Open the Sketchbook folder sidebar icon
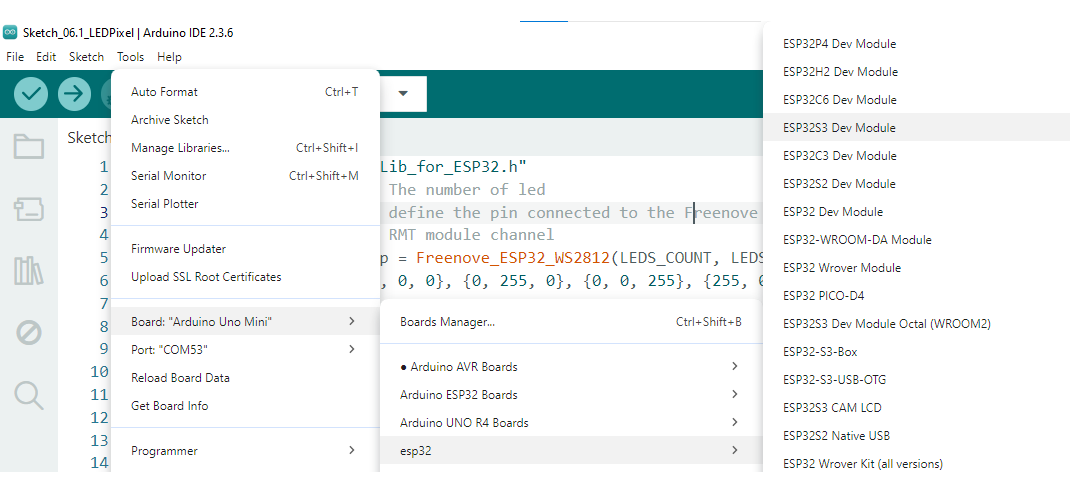The height and width of the screenshot is (484, 1070). (29, 147)
